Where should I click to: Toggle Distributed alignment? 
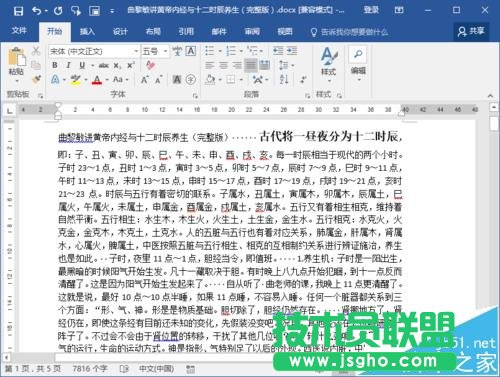(x=264, y=65)
